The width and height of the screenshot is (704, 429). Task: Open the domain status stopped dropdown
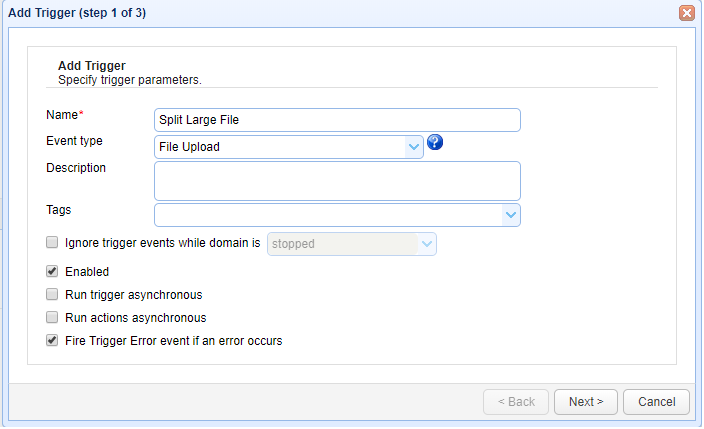coord(427,243)
